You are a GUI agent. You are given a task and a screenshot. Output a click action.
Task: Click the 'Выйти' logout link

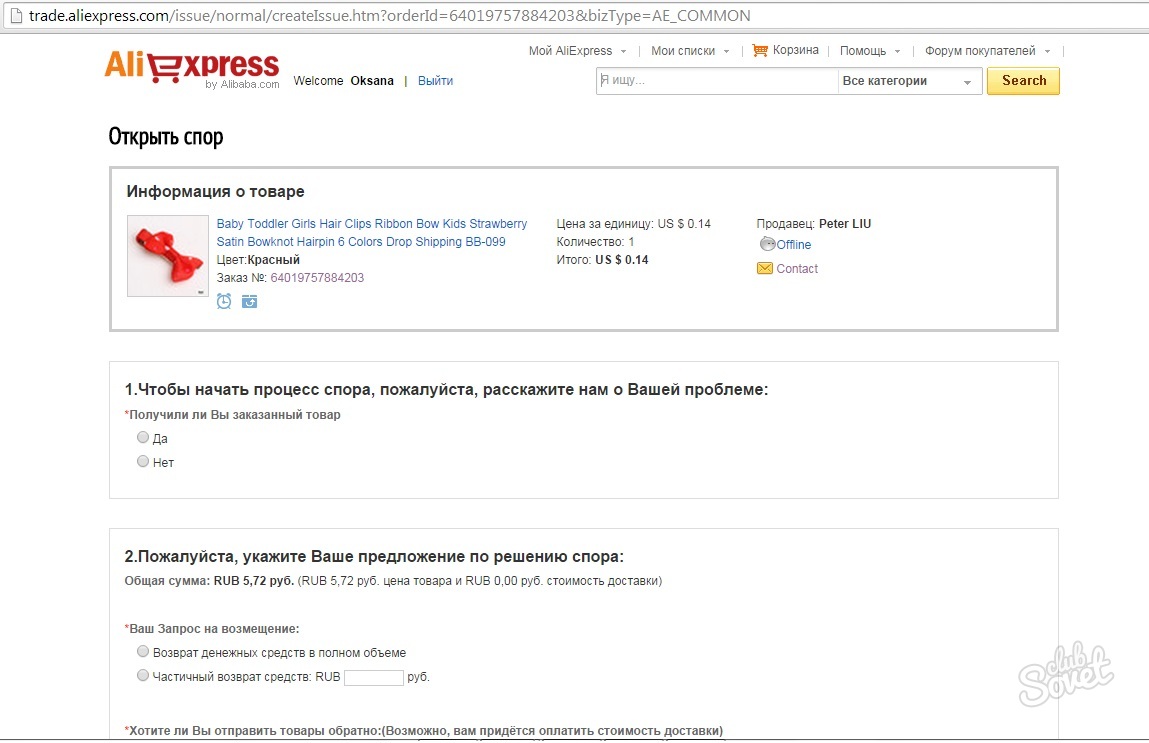435,81
